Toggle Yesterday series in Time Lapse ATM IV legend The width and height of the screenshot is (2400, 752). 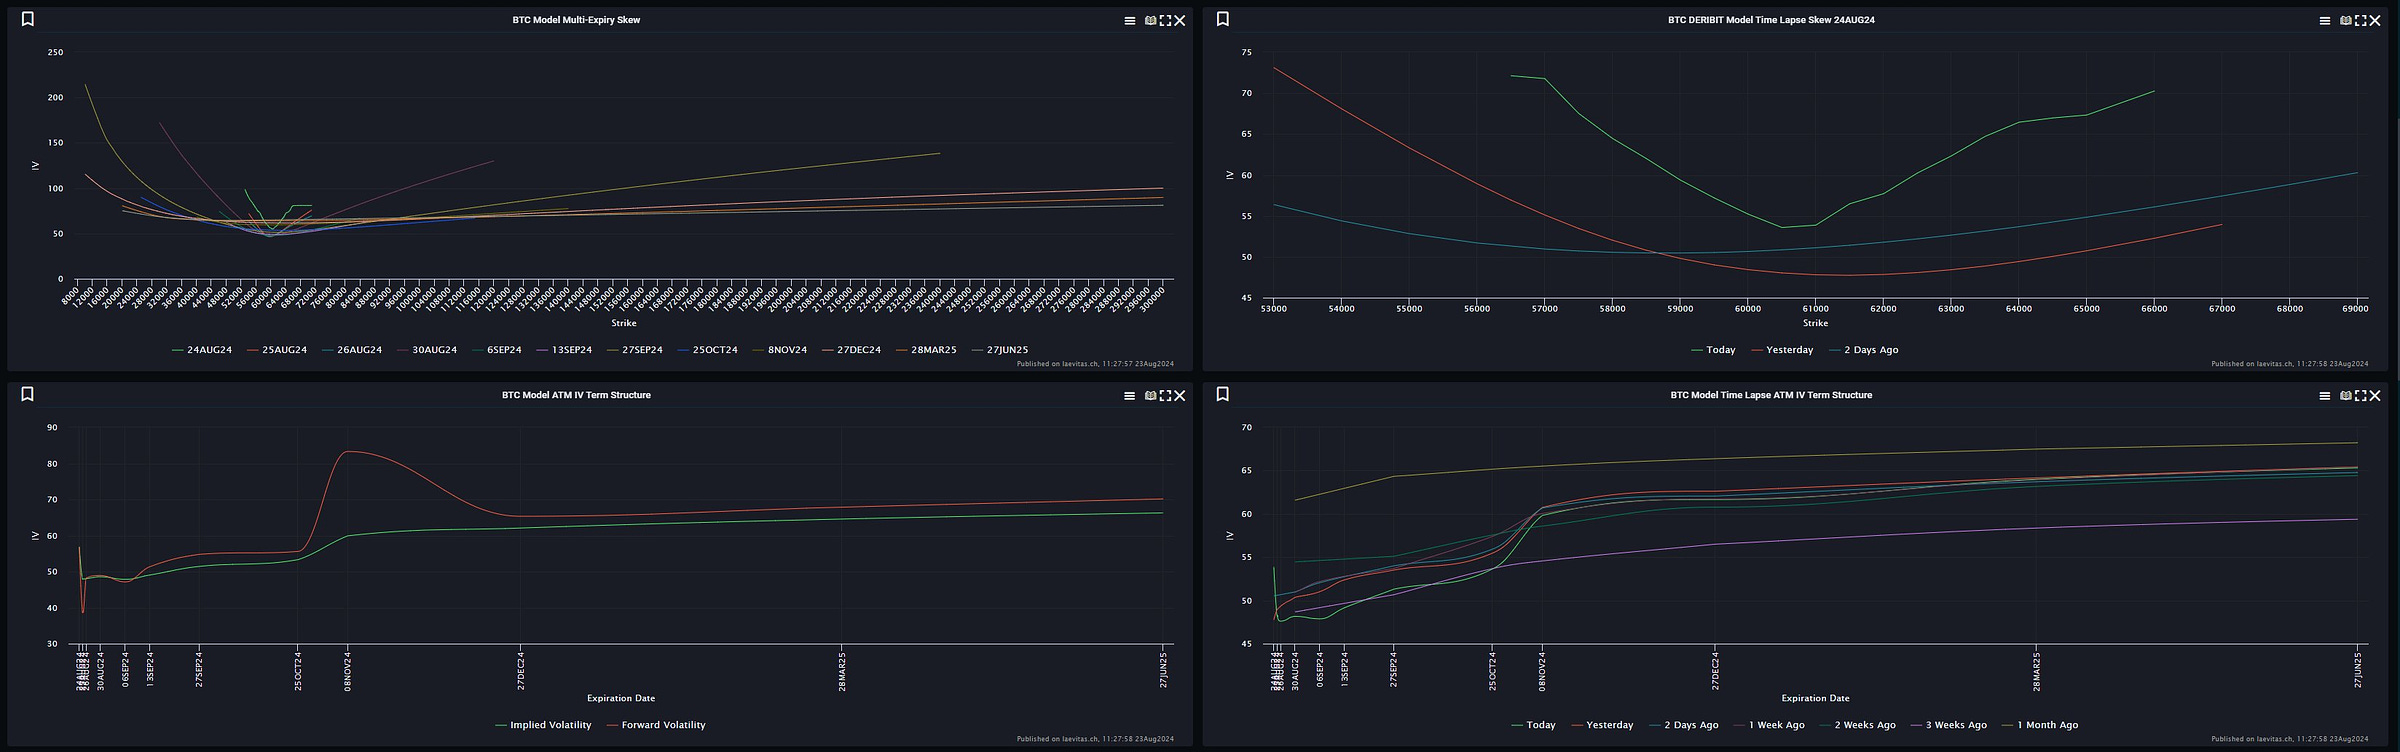coord(1602,725)
